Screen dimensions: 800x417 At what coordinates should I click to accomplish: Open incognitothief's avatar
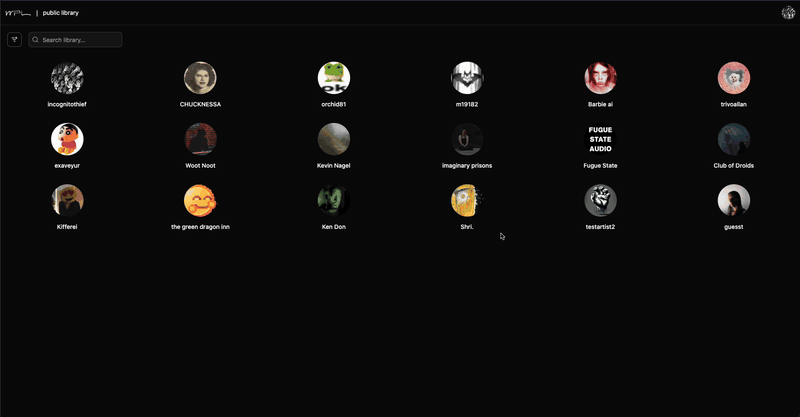coord(67,78)
